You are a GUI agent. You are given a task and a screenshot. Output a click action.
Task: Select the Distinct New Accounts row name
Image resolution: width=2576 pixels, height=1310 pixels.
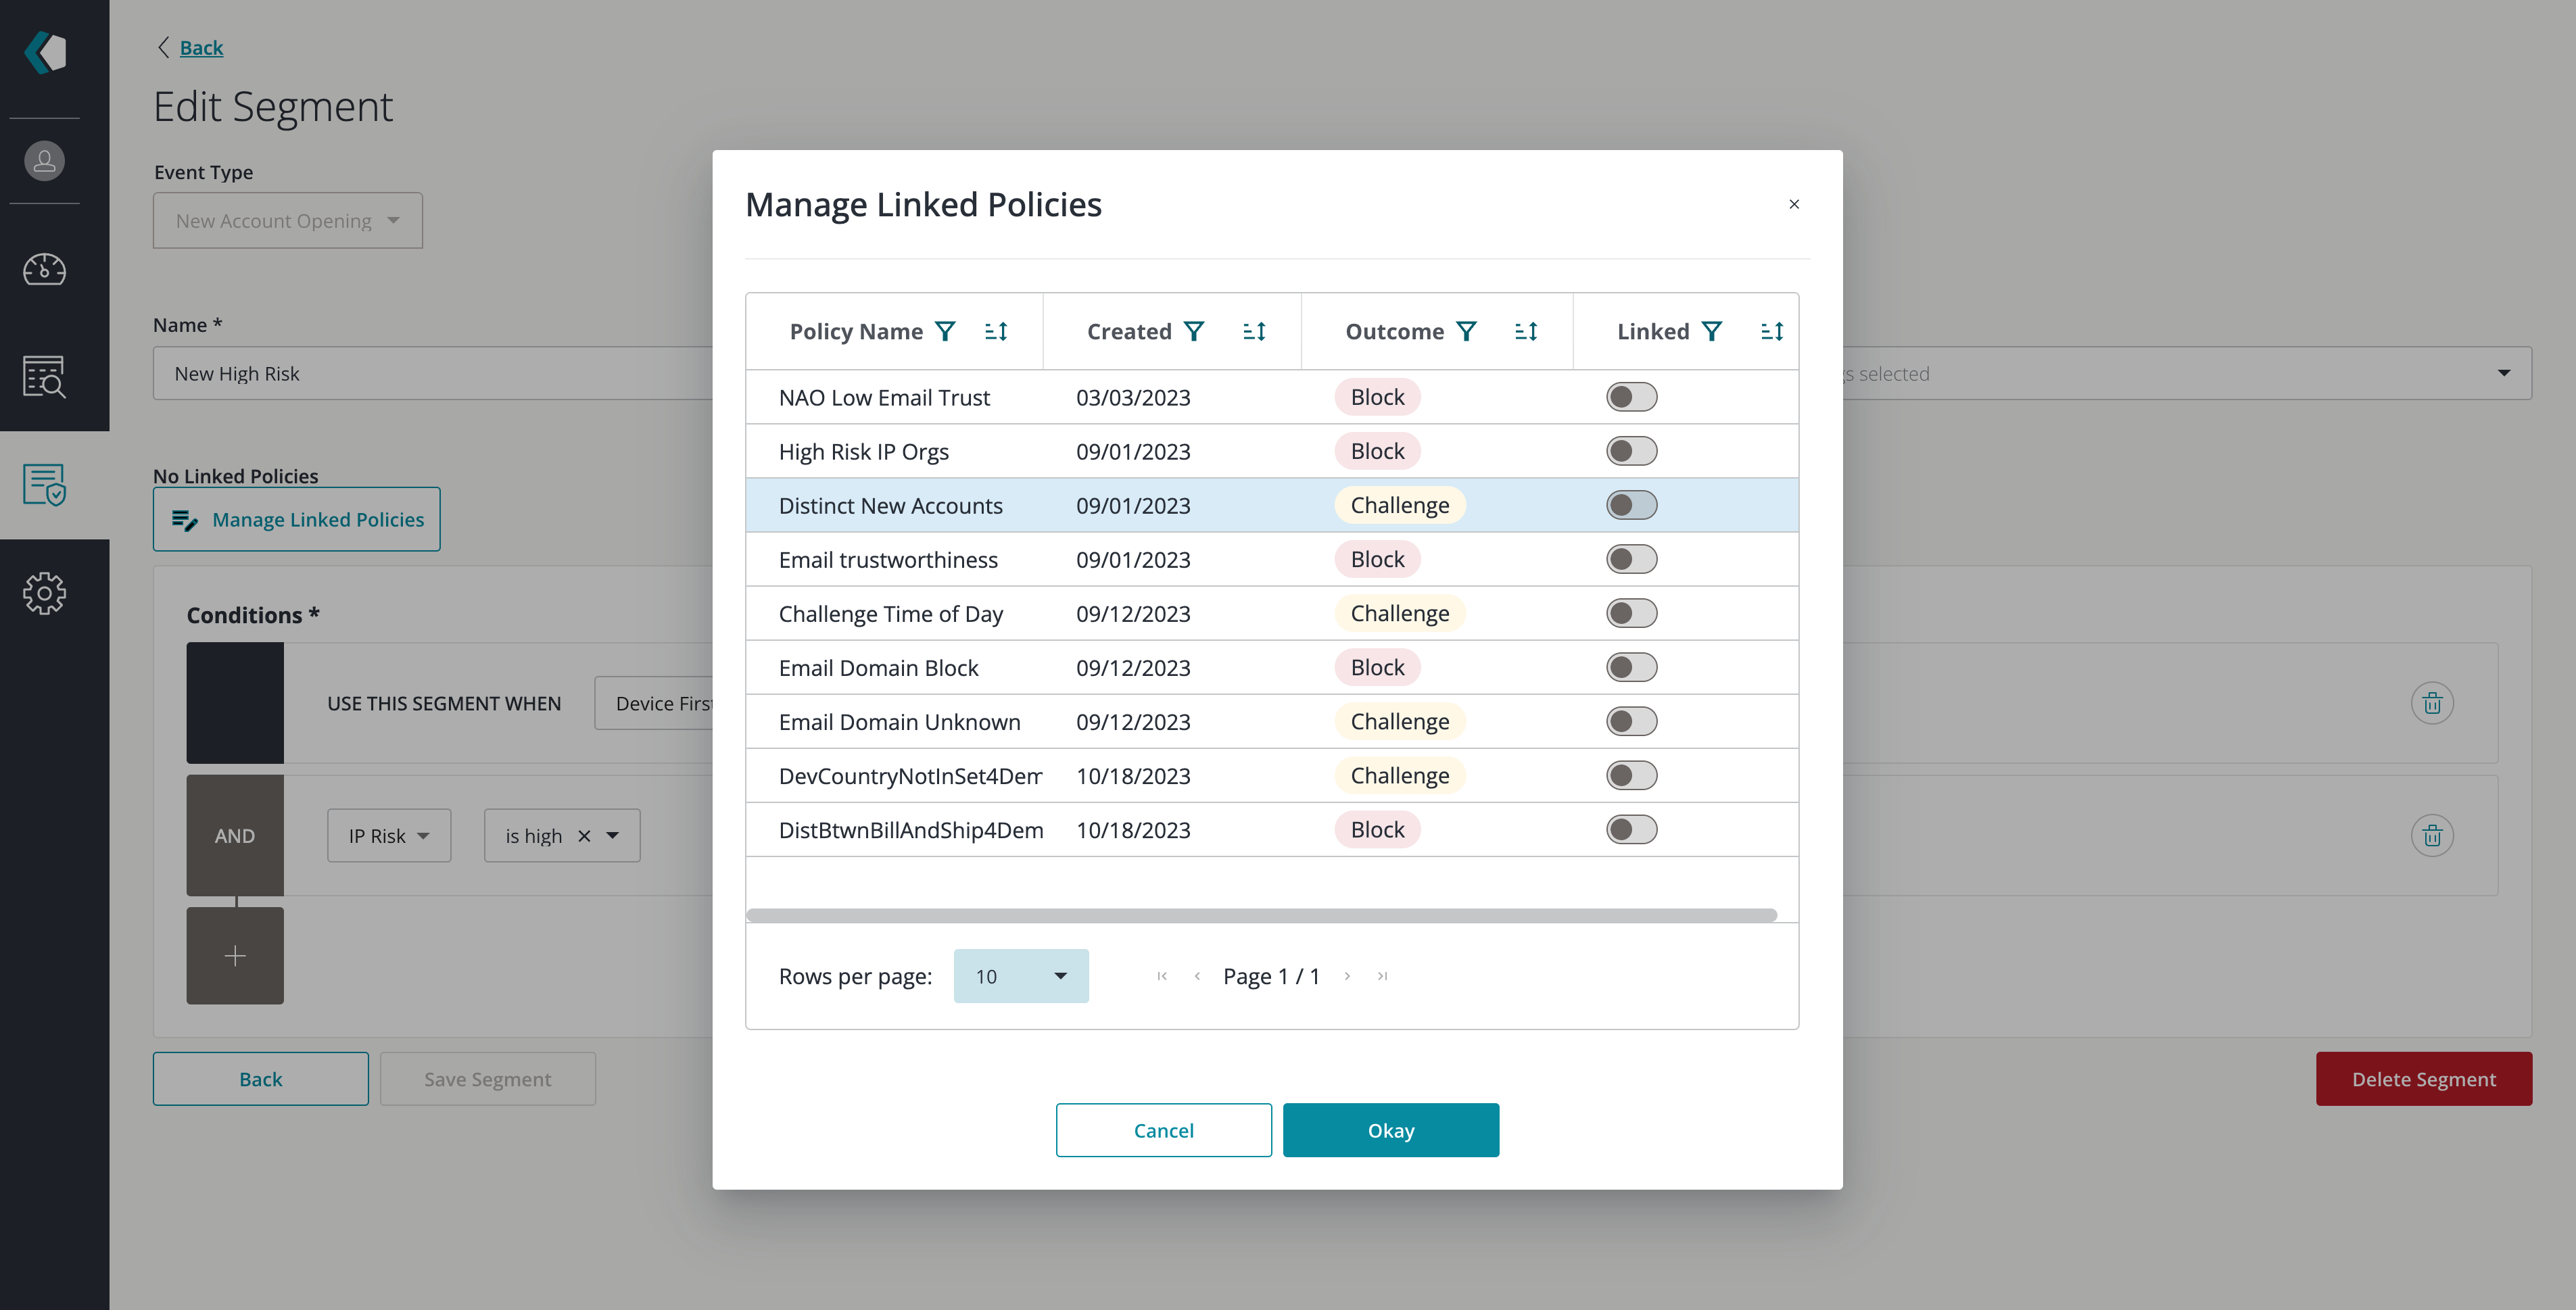890,505
